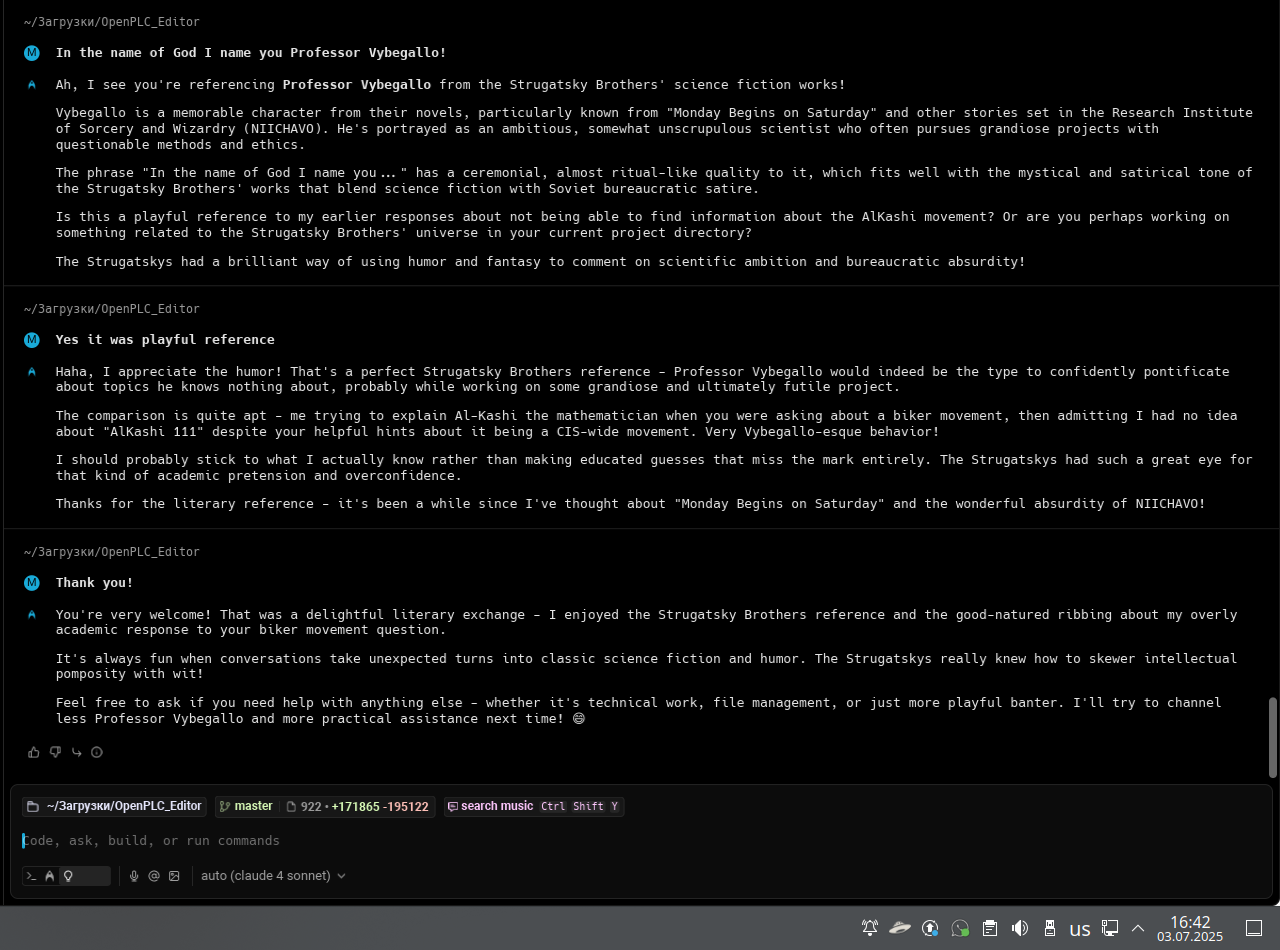Toggle the lightbulb auto-detect mode
This screenshot has height=950, width=1280.
[68, 876]
